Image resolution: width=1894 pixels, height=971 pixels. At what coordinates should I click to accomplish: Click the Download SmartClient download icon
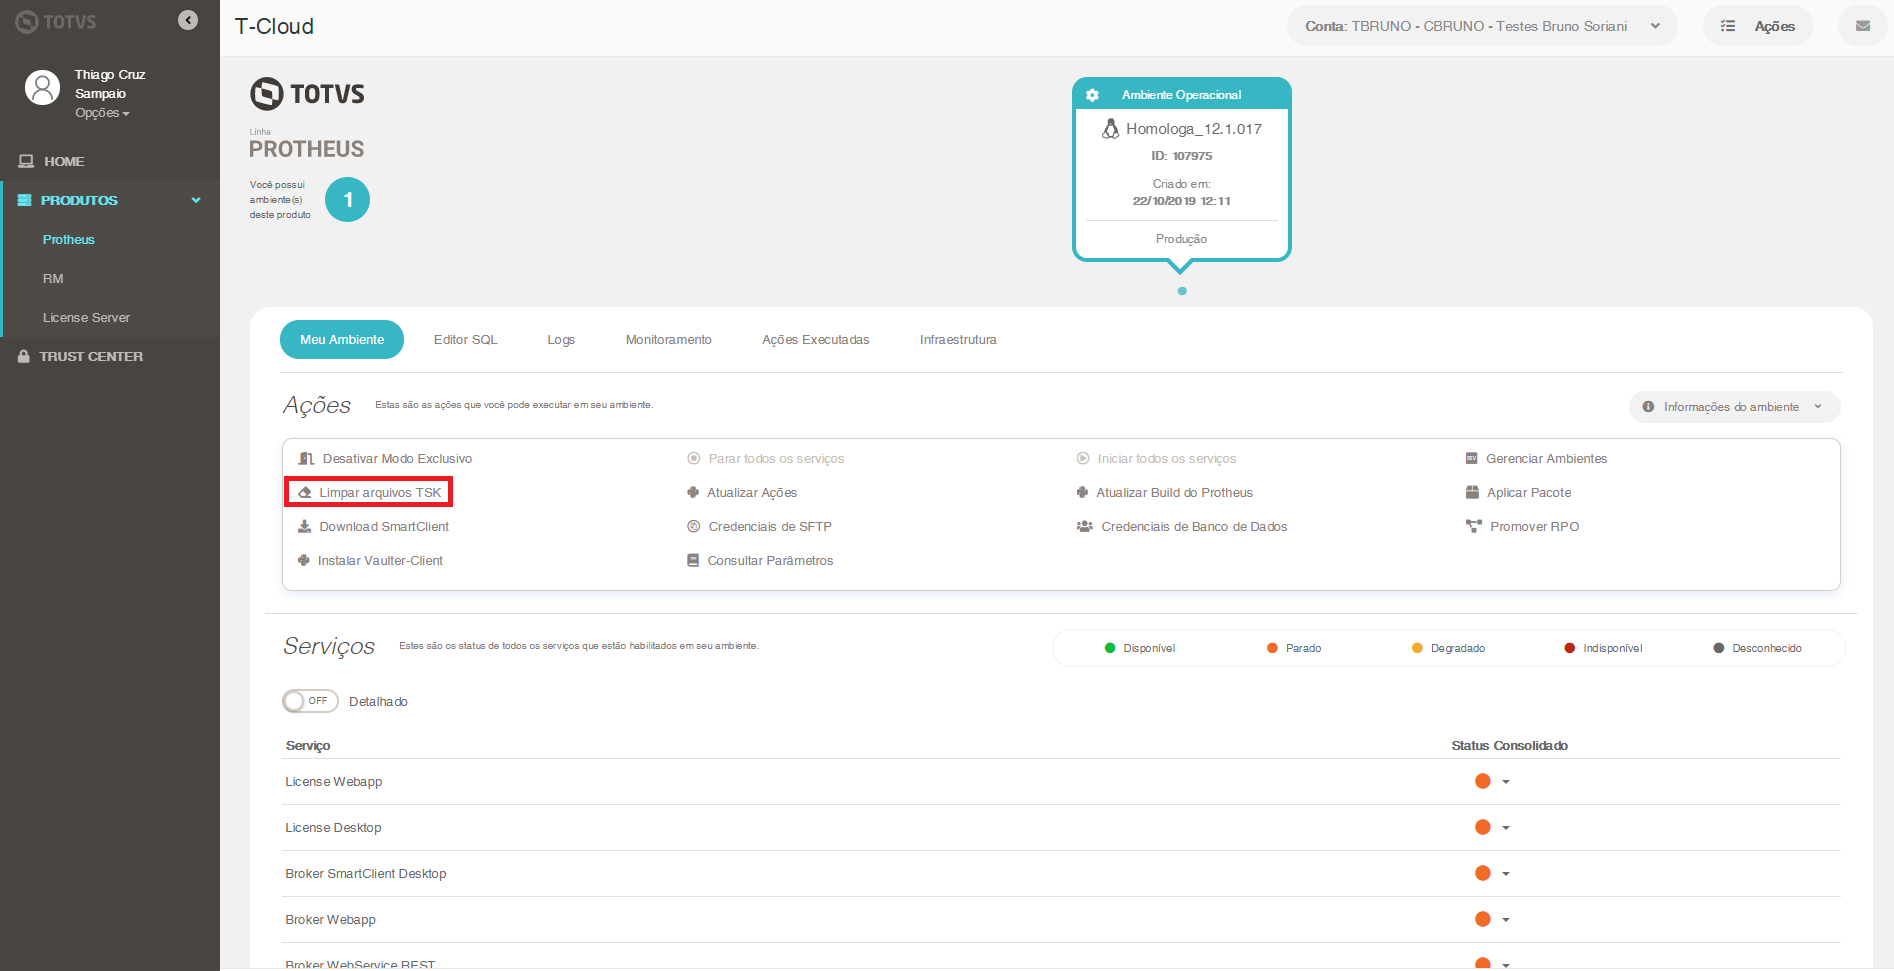pos(305,527)
